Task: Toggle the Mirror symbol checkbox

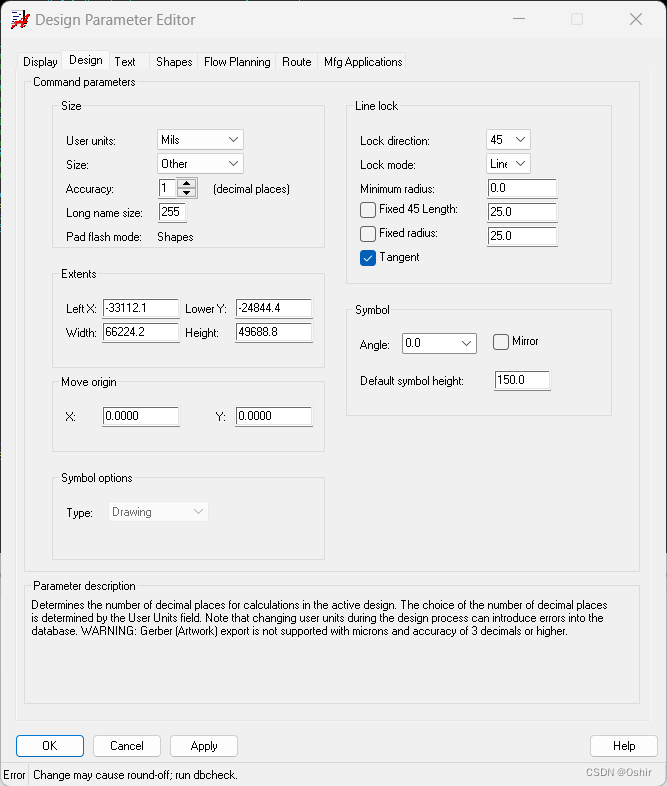Action: coord(501,342)
